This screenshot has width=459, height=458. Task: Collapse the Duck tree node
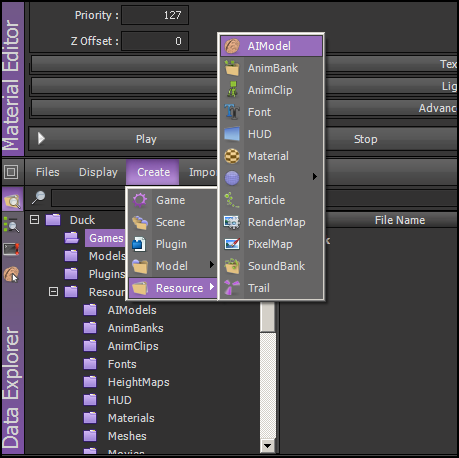pyautogui.click(x=34, y=220)
